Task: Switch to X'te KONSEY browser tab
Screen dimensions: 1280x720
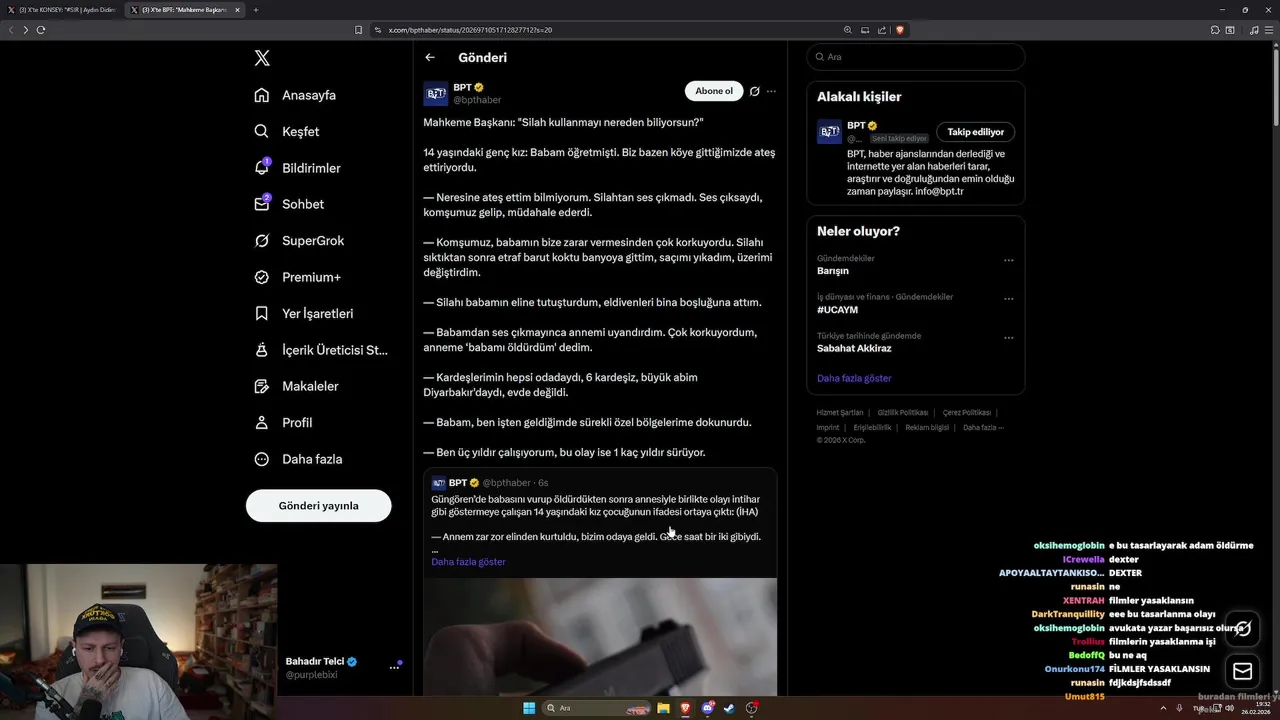Action: (x=63, y=10)
